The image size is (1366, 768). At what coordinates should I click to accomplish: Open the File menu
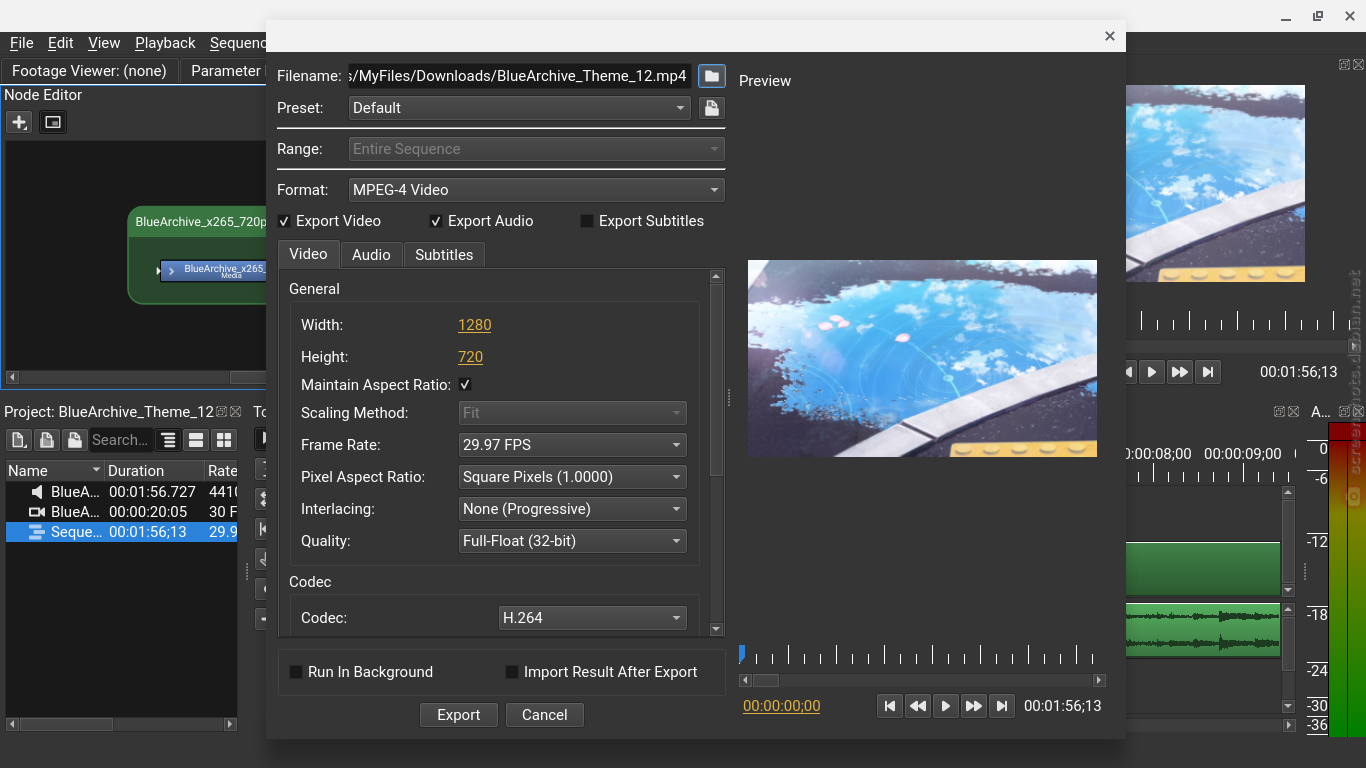click(x=22, y=43)
